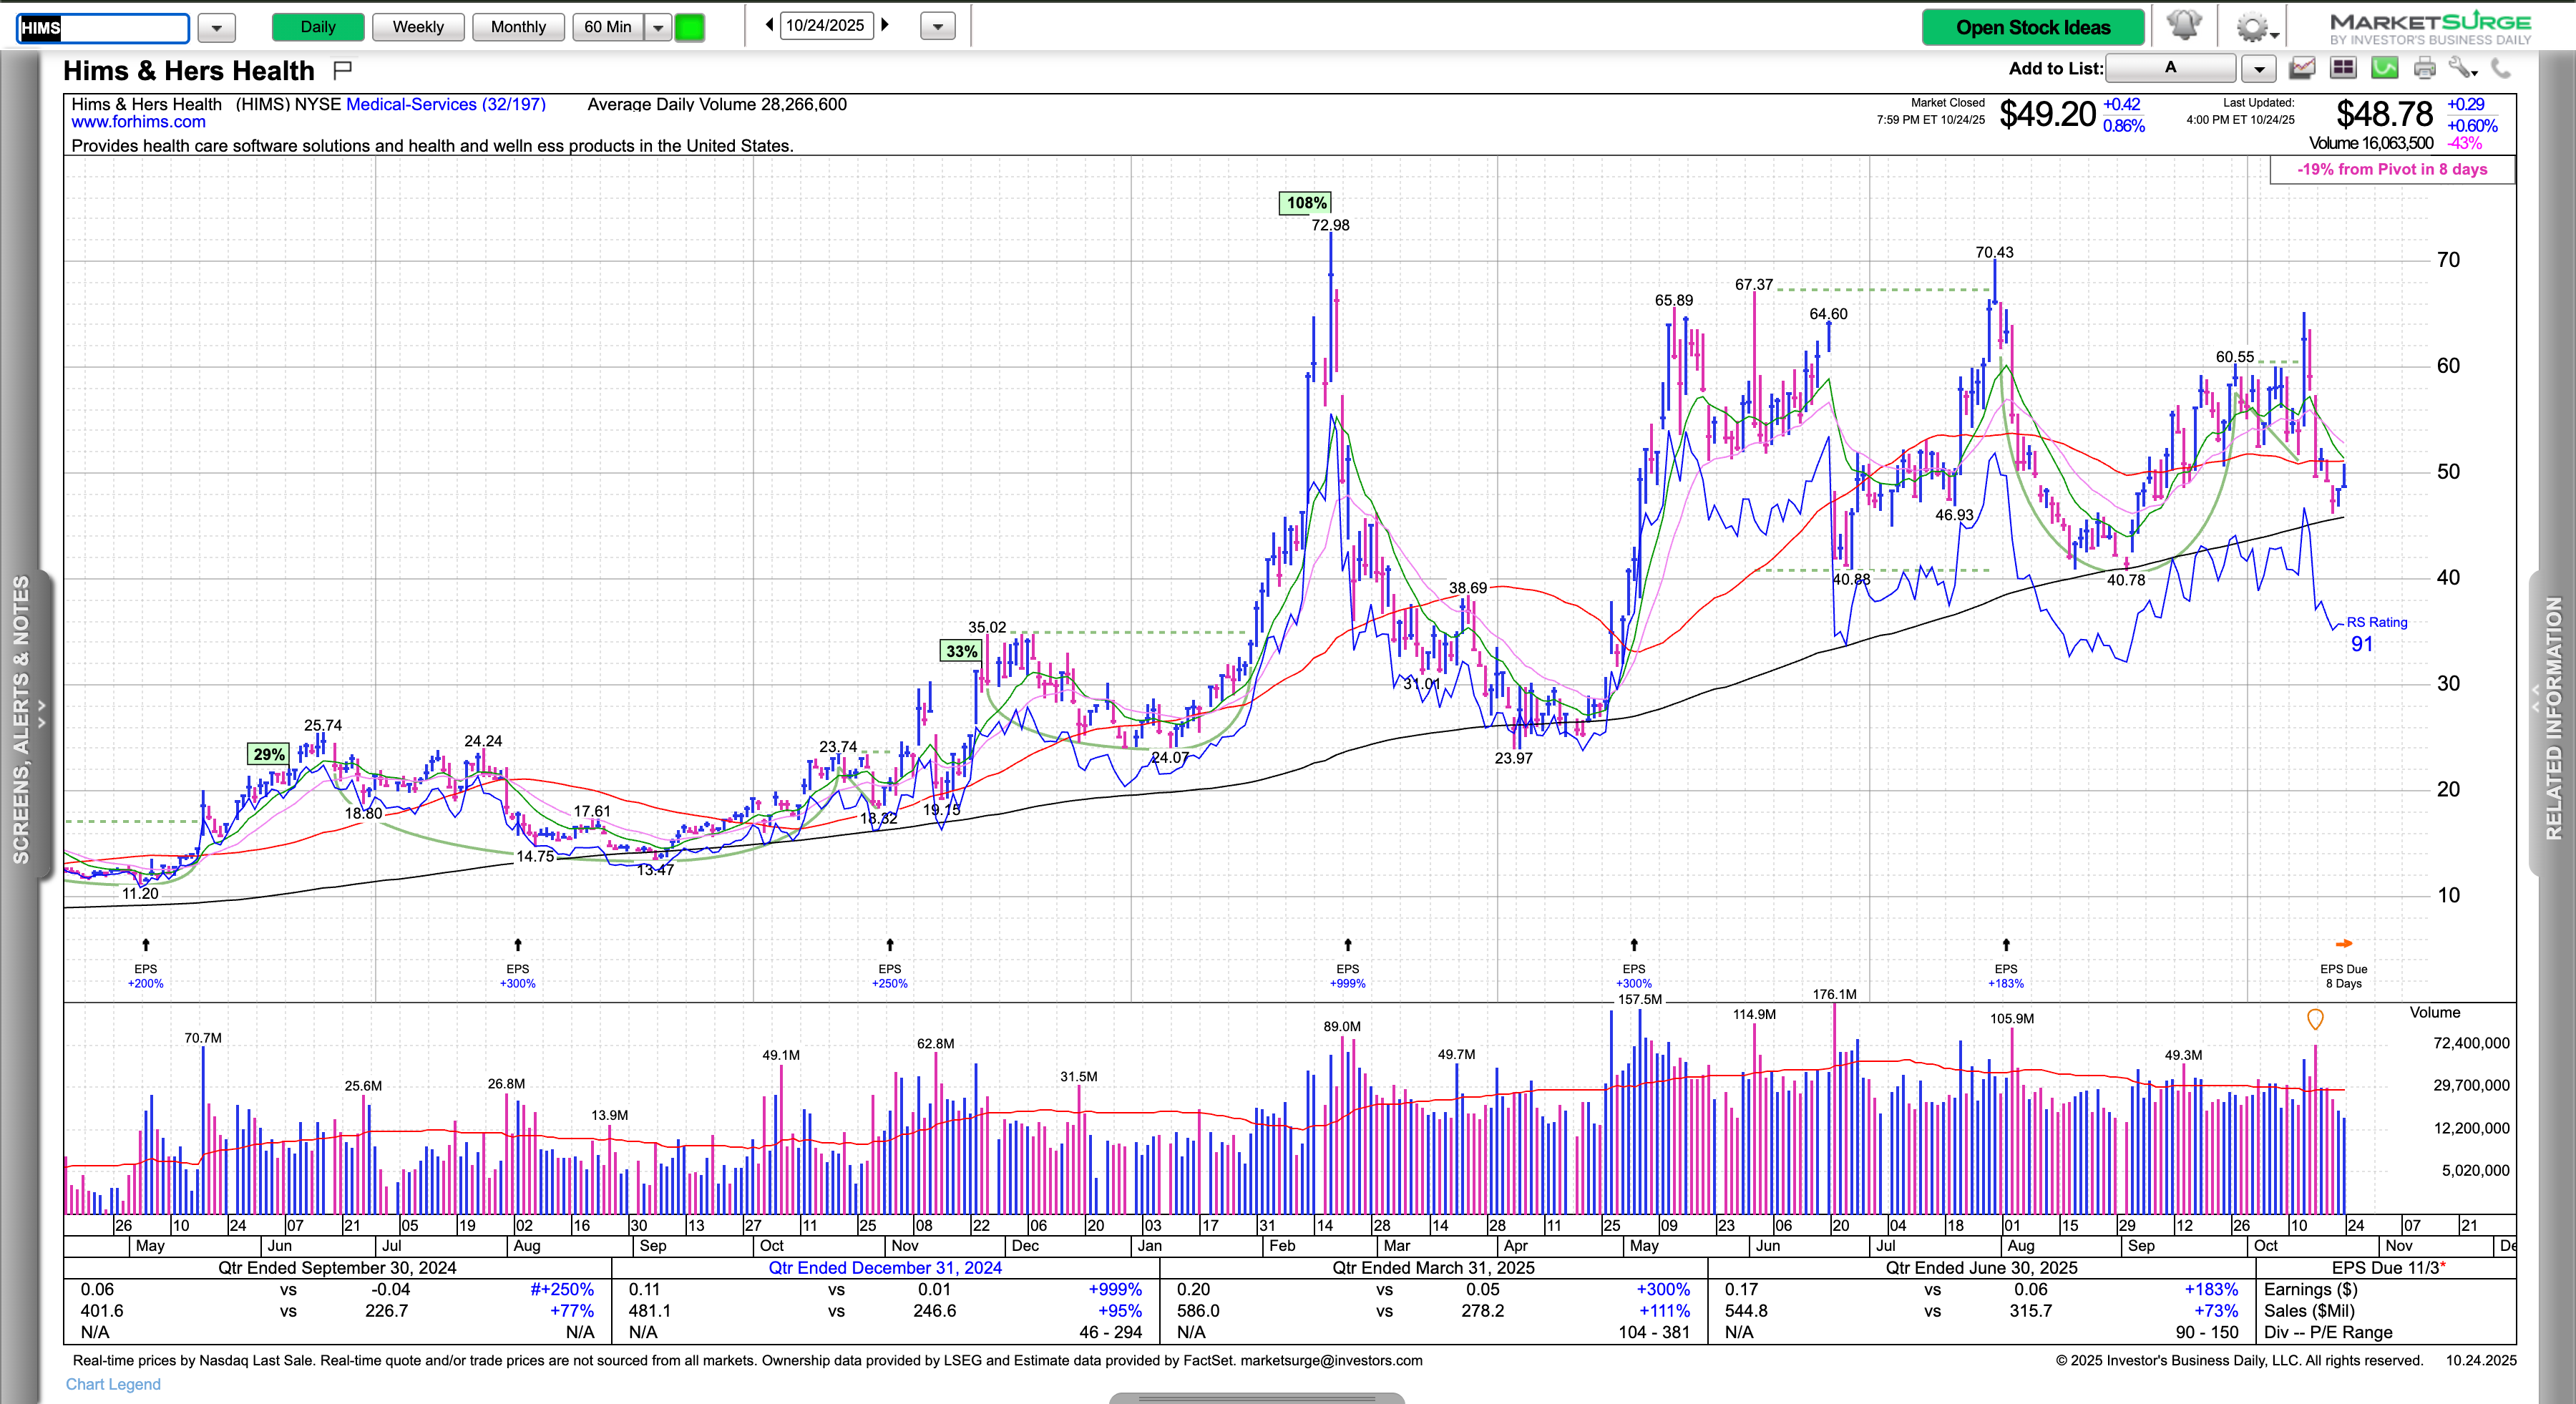Toggle the flag next to Hims & Hers Health
The height and width of the screenshot is (1404, 2576).
[x=342, y=69]
